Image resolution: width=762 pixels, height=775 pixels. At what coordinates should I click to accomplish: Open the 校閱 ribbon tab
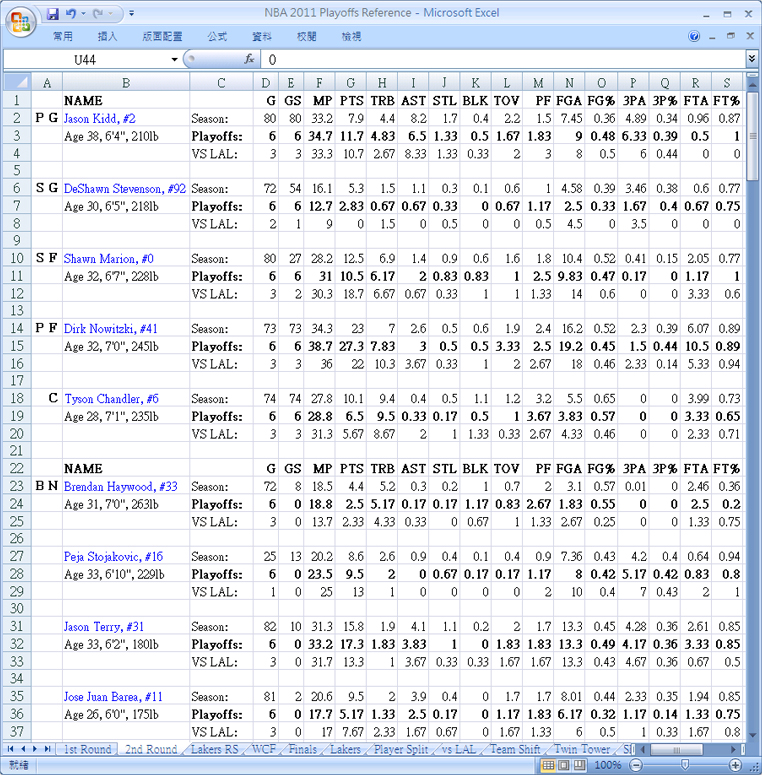click(x=306, y=36)
